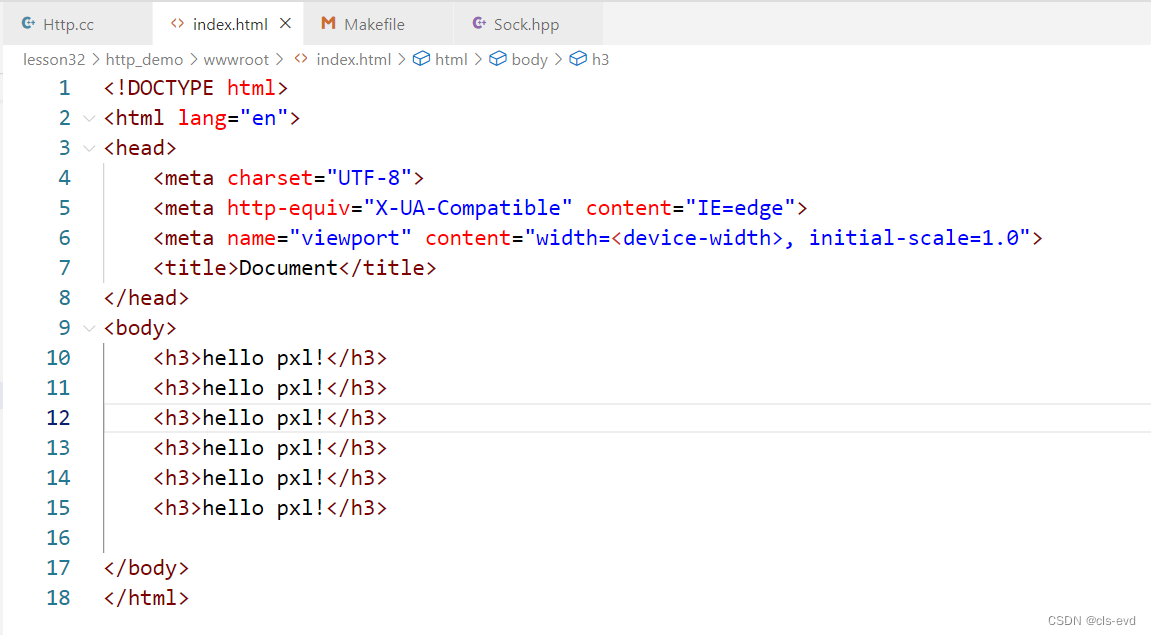
Task: Switch to the Http.cc tab
Action: tap(68, 24)
